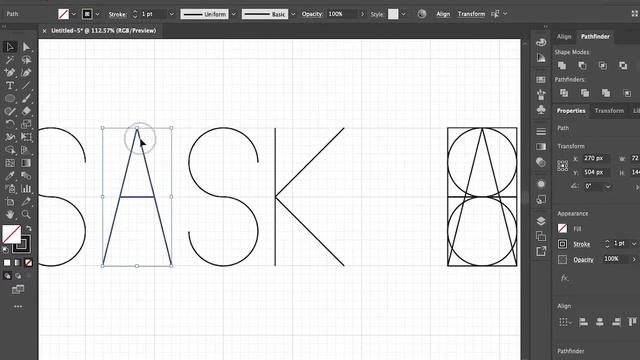Choose the Column Graph tool
This screenshot has height=360, width=640.
(x=26, y=189)
